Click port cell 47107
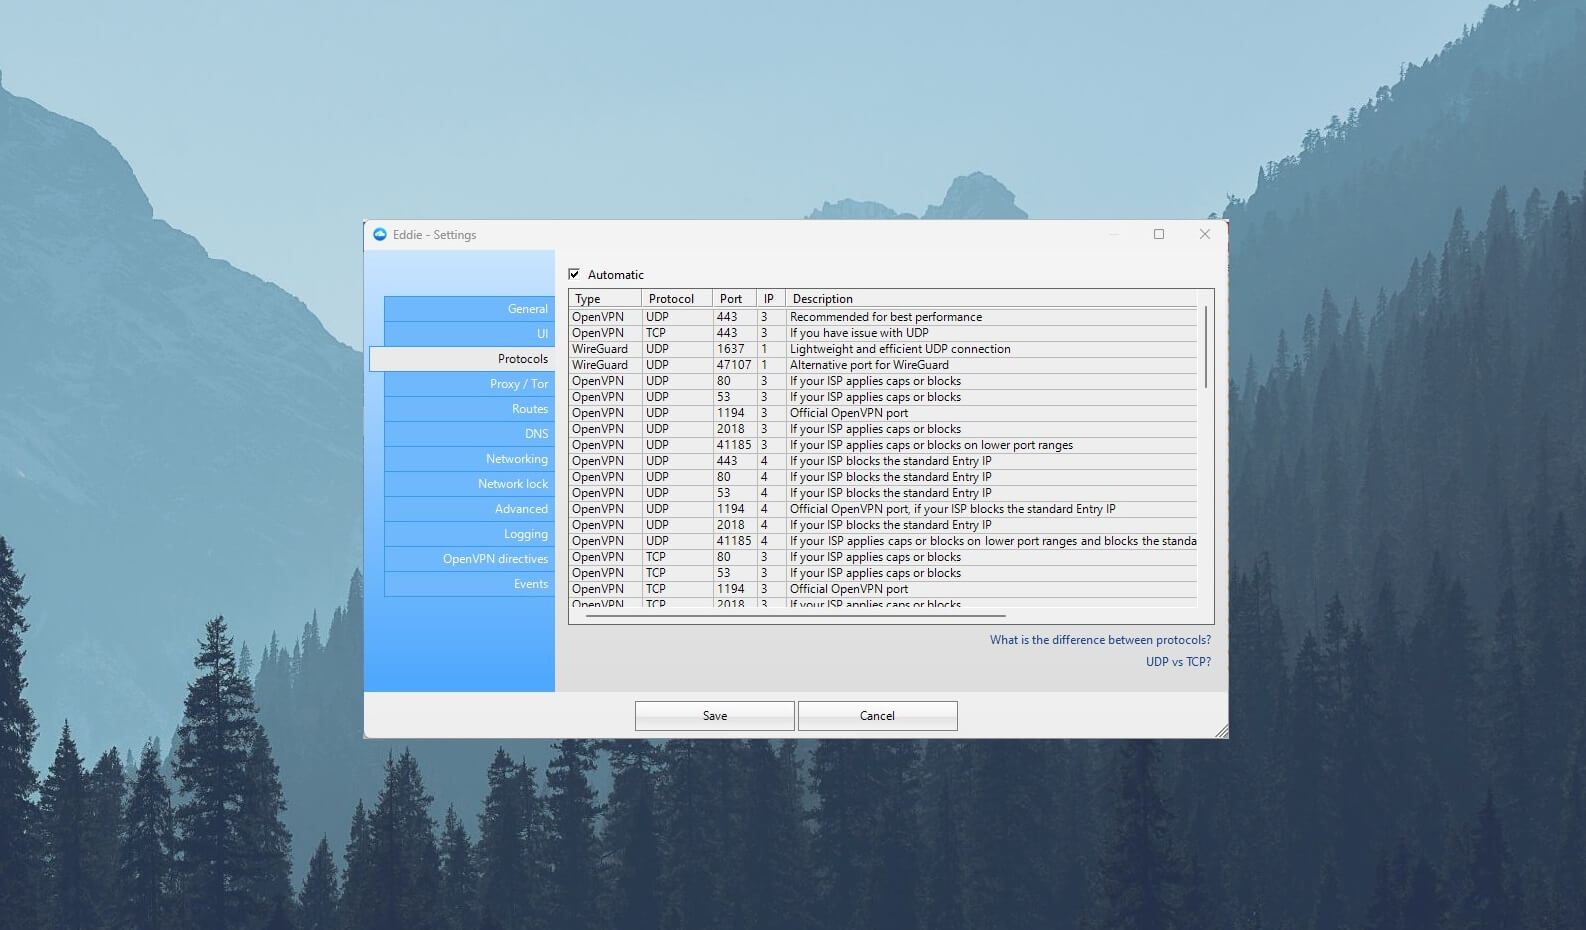Screen dimensions: 1586x930 (x=734, y=365)
